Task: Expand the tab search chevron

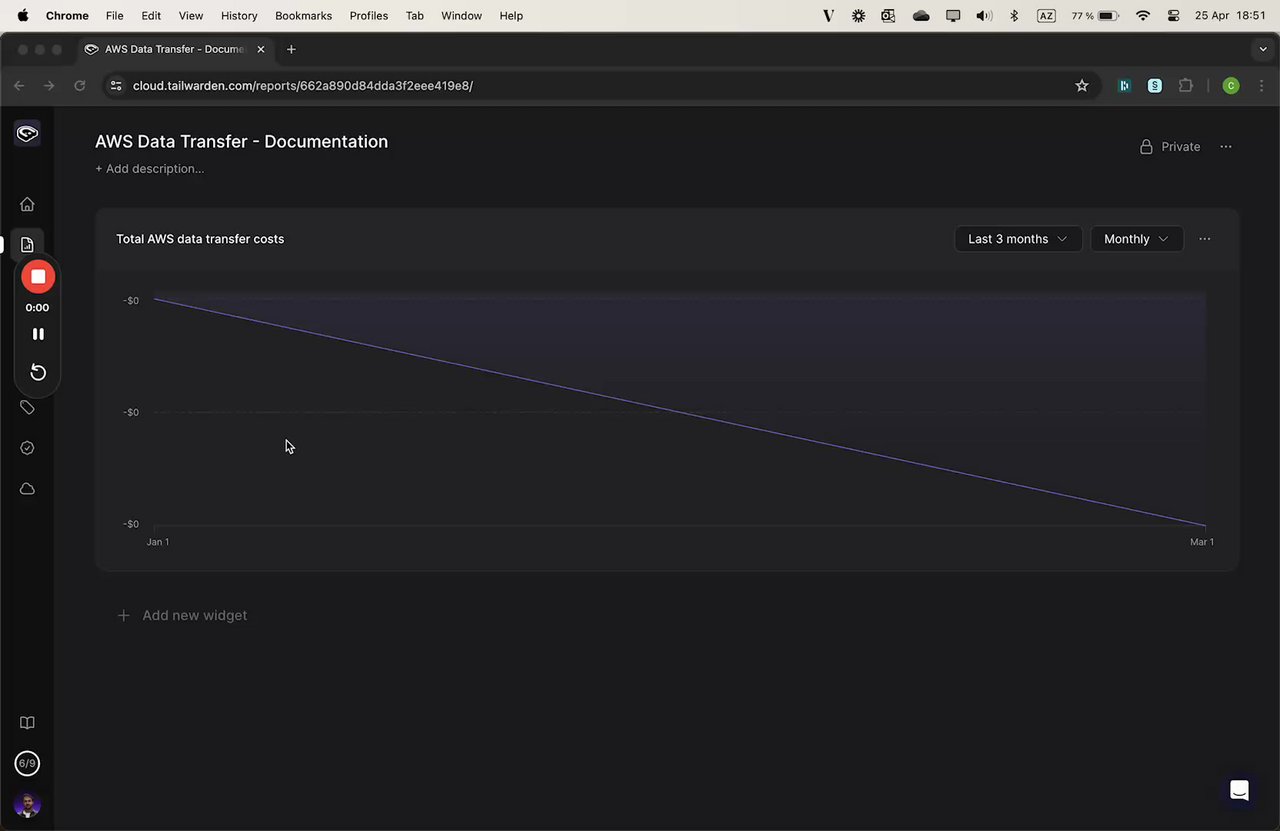Action: tap(1263, 49)
